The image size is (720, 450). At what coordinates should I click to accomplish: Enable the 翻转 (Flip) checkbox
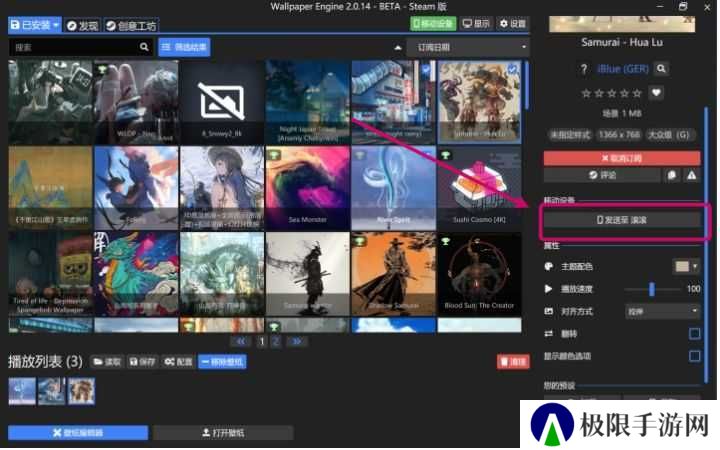694,334
